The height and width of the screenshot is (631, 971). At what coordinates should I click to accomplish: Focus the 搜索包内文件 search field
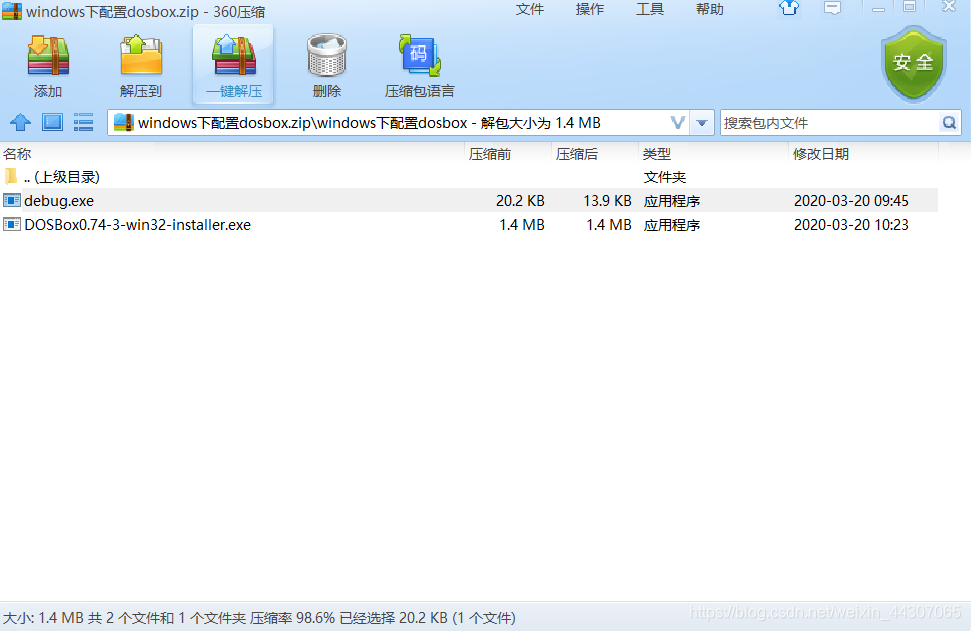pos(830,123)
